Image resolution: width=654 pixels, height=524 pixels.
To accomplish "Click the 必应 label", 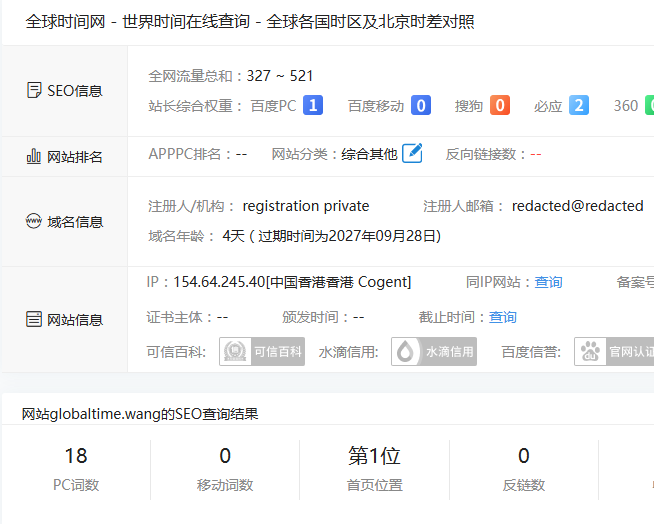I will click(548, 106).
